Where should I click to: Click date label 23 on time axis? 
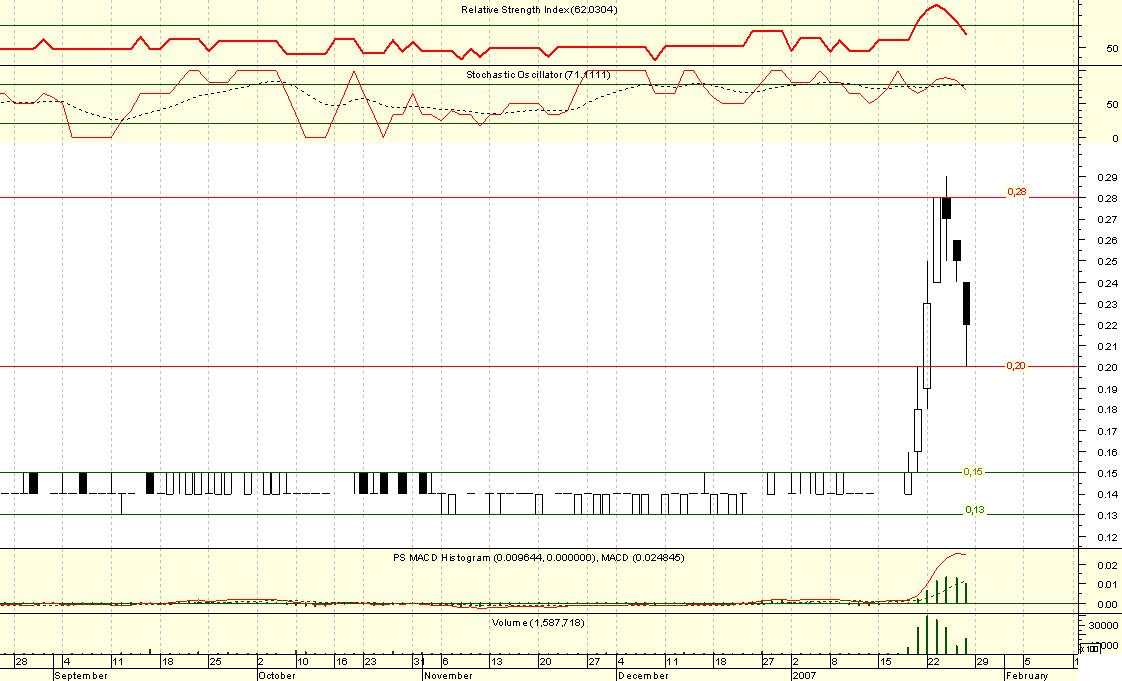click(371, 662)
